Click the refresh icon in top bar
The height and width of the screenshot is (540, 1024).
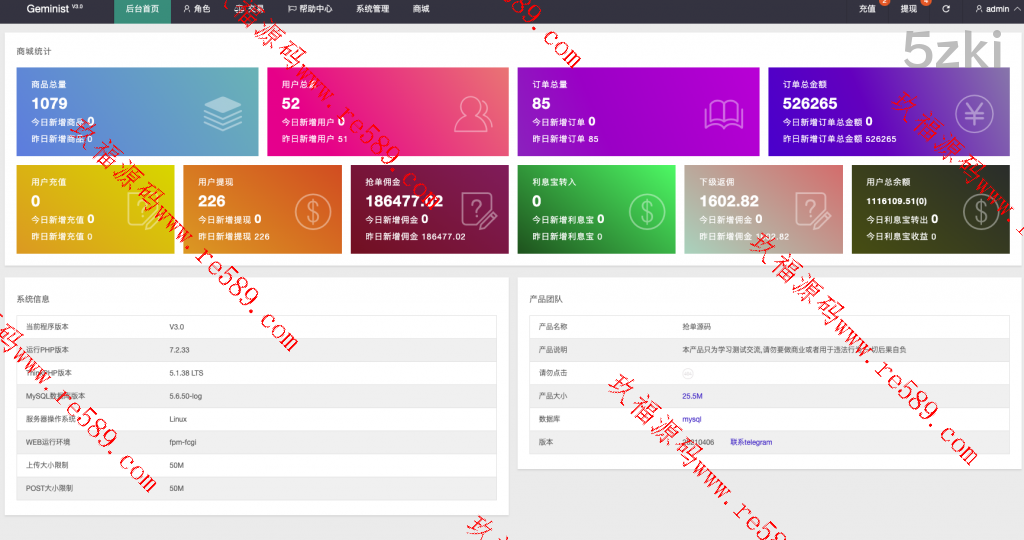point(946,9)
